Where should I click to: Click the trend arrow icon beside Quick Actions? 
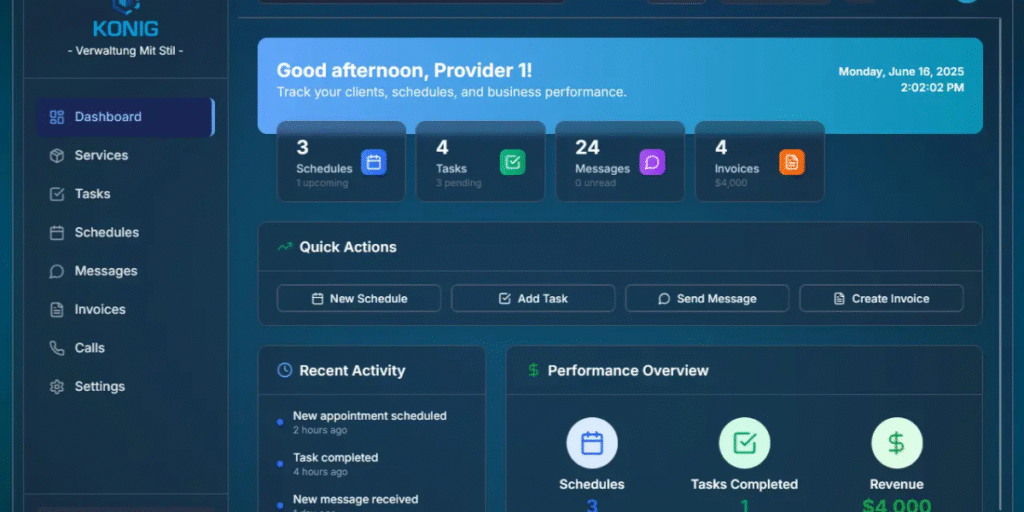[285, 247]
